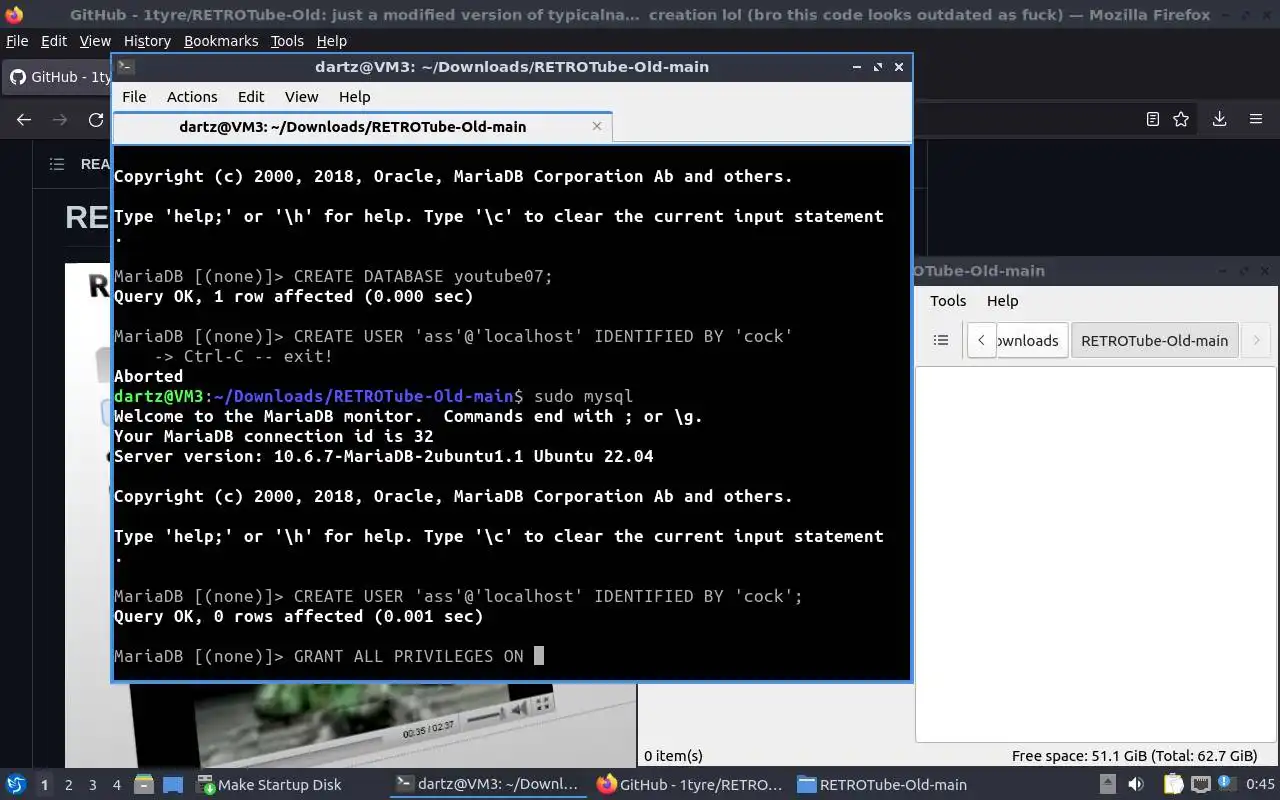
Task: Click the Firefox logo in title bar
Action: click(x=14, y=15)
